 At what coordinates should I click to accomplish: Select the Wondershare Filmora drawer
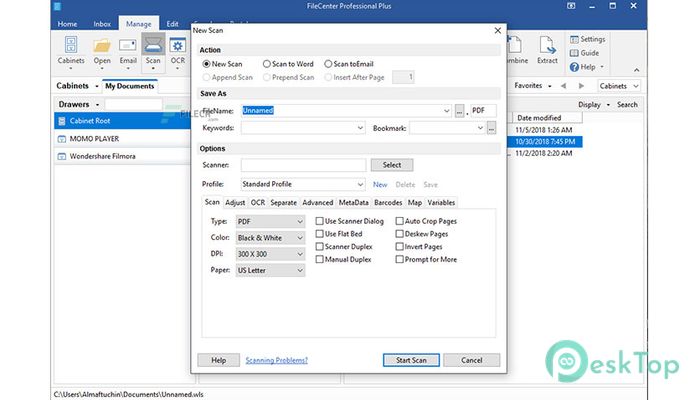(122, 156)
